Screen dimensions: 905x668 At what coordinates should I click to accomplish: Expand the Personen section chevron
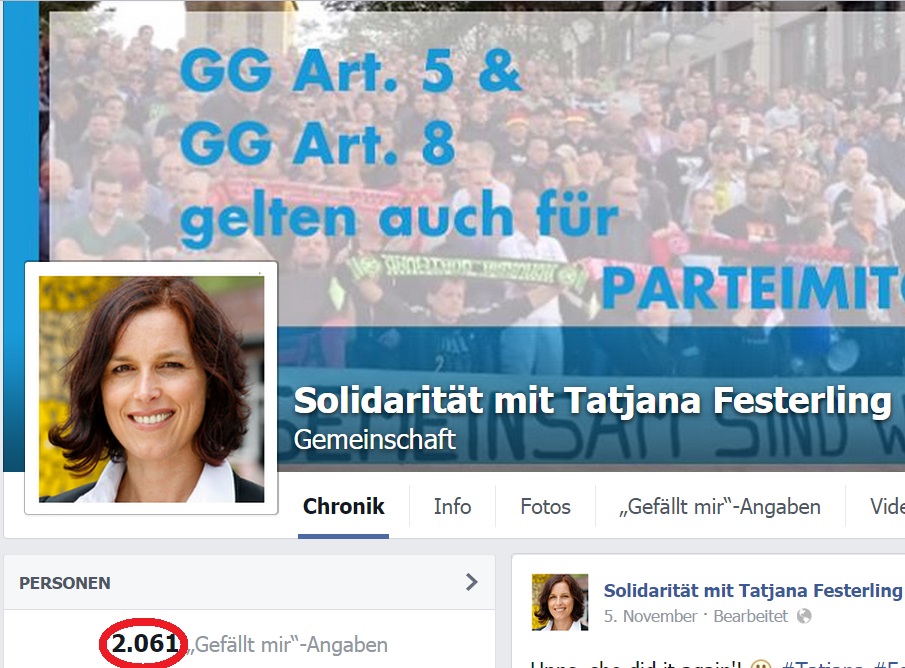pyautogui.click(x=472, y=582)
